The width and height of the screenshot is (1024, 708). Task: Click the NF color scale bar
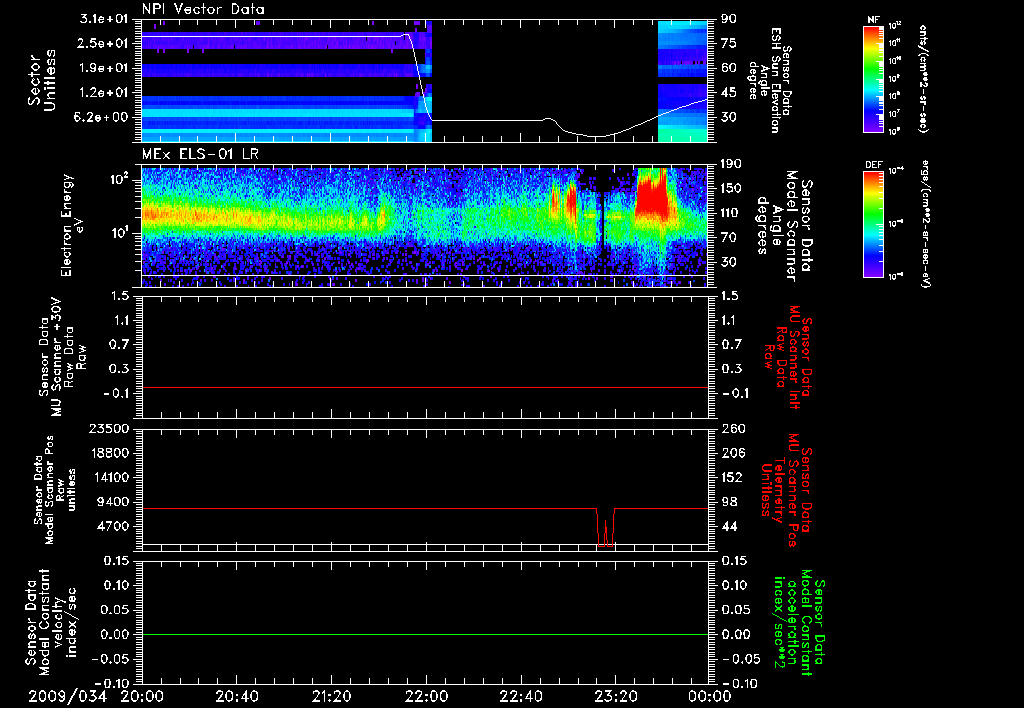(874, 78)
